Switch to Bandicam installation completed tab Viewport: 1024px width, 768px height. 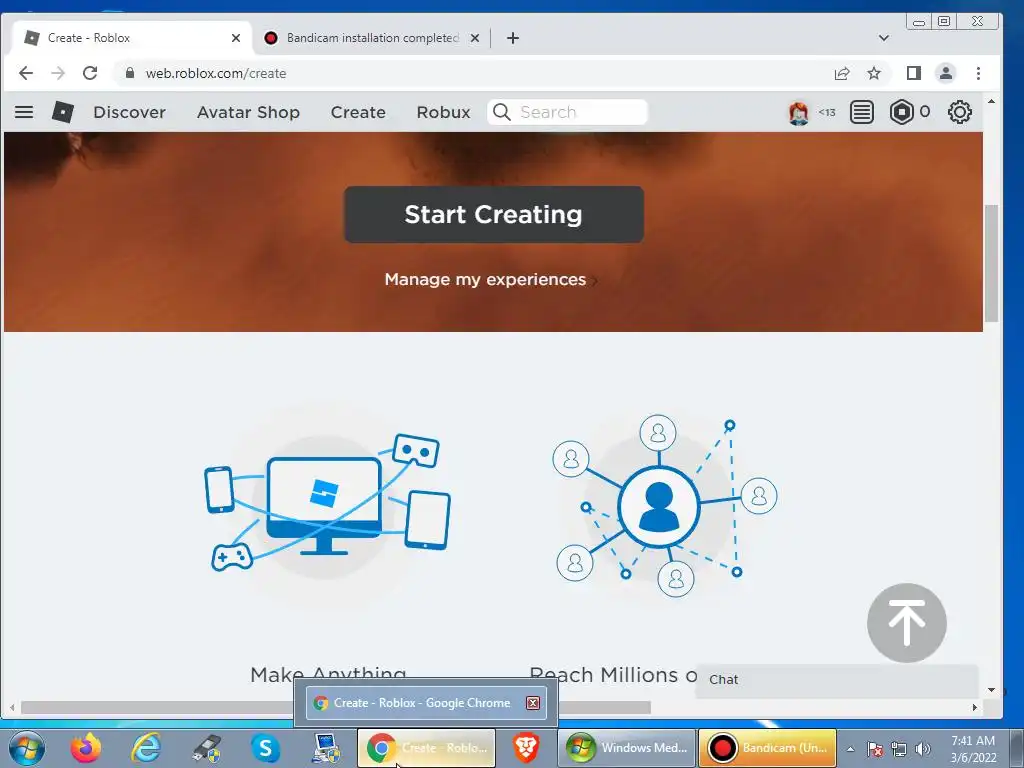tap(372, 38)
